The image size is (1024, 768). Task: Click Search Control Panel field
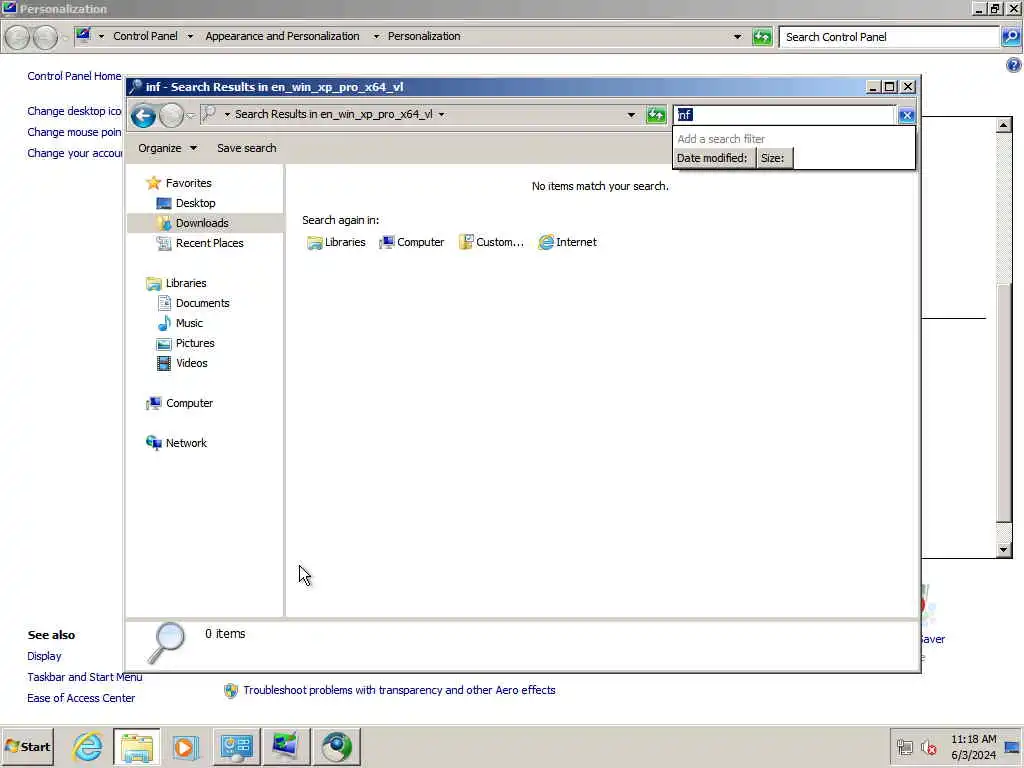(889, 37)
